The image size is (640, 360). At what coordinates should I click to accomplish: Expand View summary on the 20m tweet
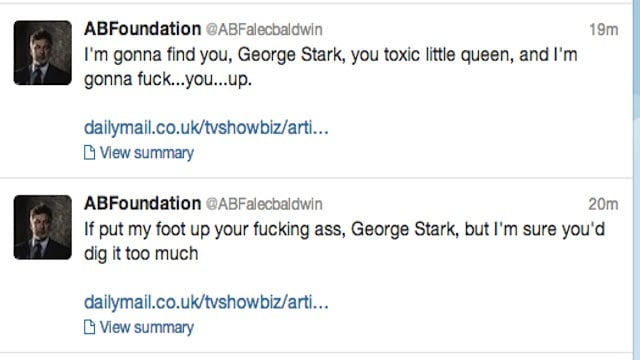pyautogui.click(x=147, y=327)
